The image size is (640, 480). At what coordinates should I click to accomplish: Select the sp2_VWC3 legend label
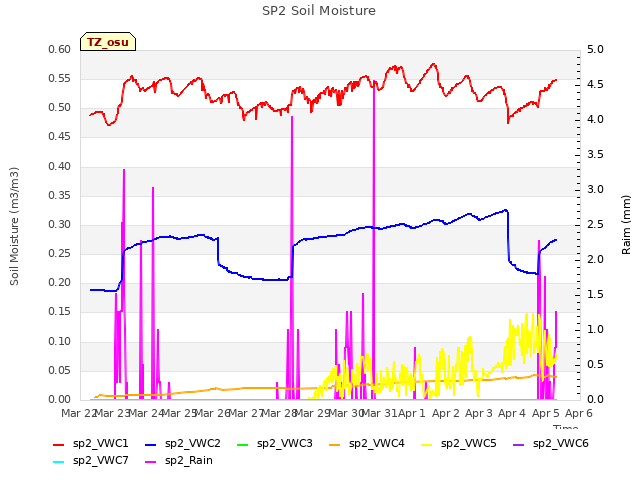(x=285, y=443)
